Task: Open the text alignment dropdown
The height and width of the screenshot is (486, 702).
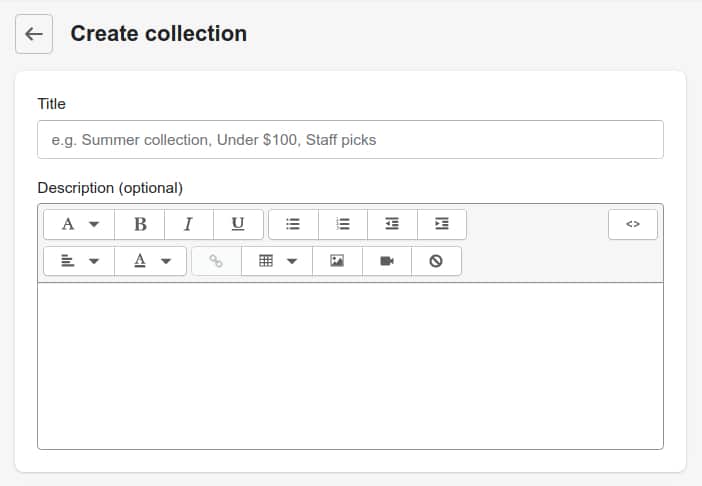Action: (x=79, y=261)
